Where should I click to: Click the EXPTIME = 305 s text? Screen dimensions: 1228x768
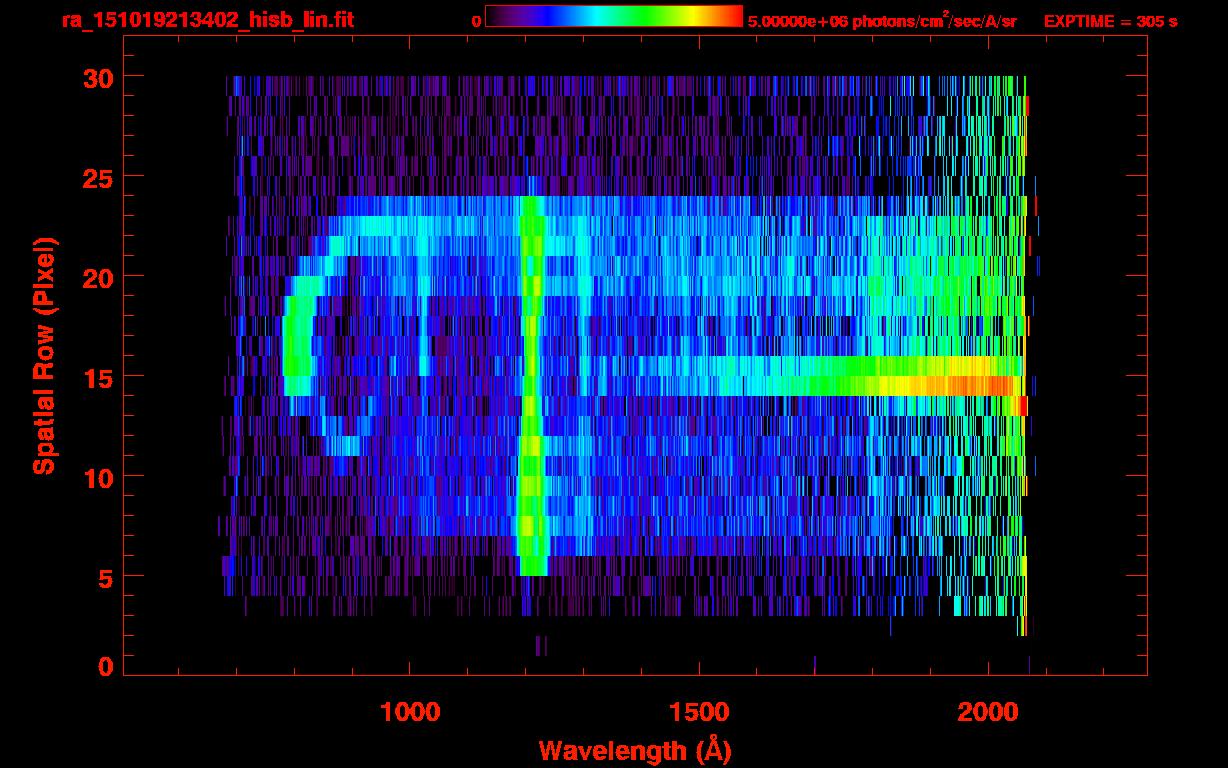(x=1110, y=21)
